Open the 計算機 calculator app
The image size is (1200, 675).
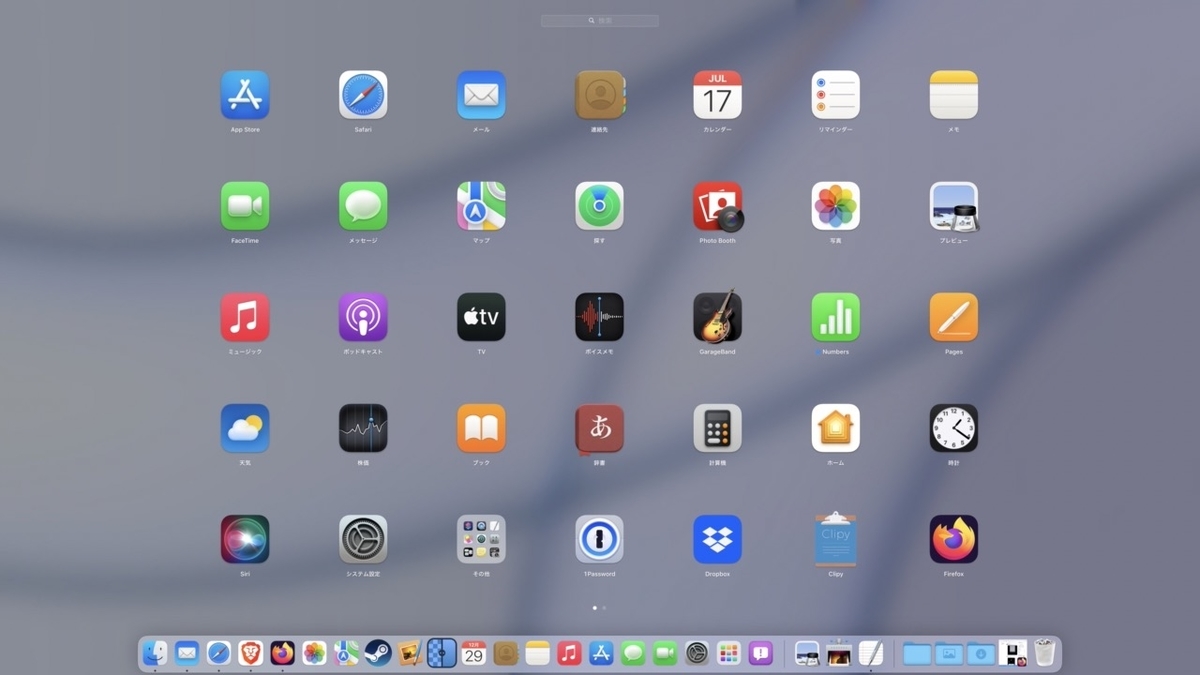click(x=717, y=428)
